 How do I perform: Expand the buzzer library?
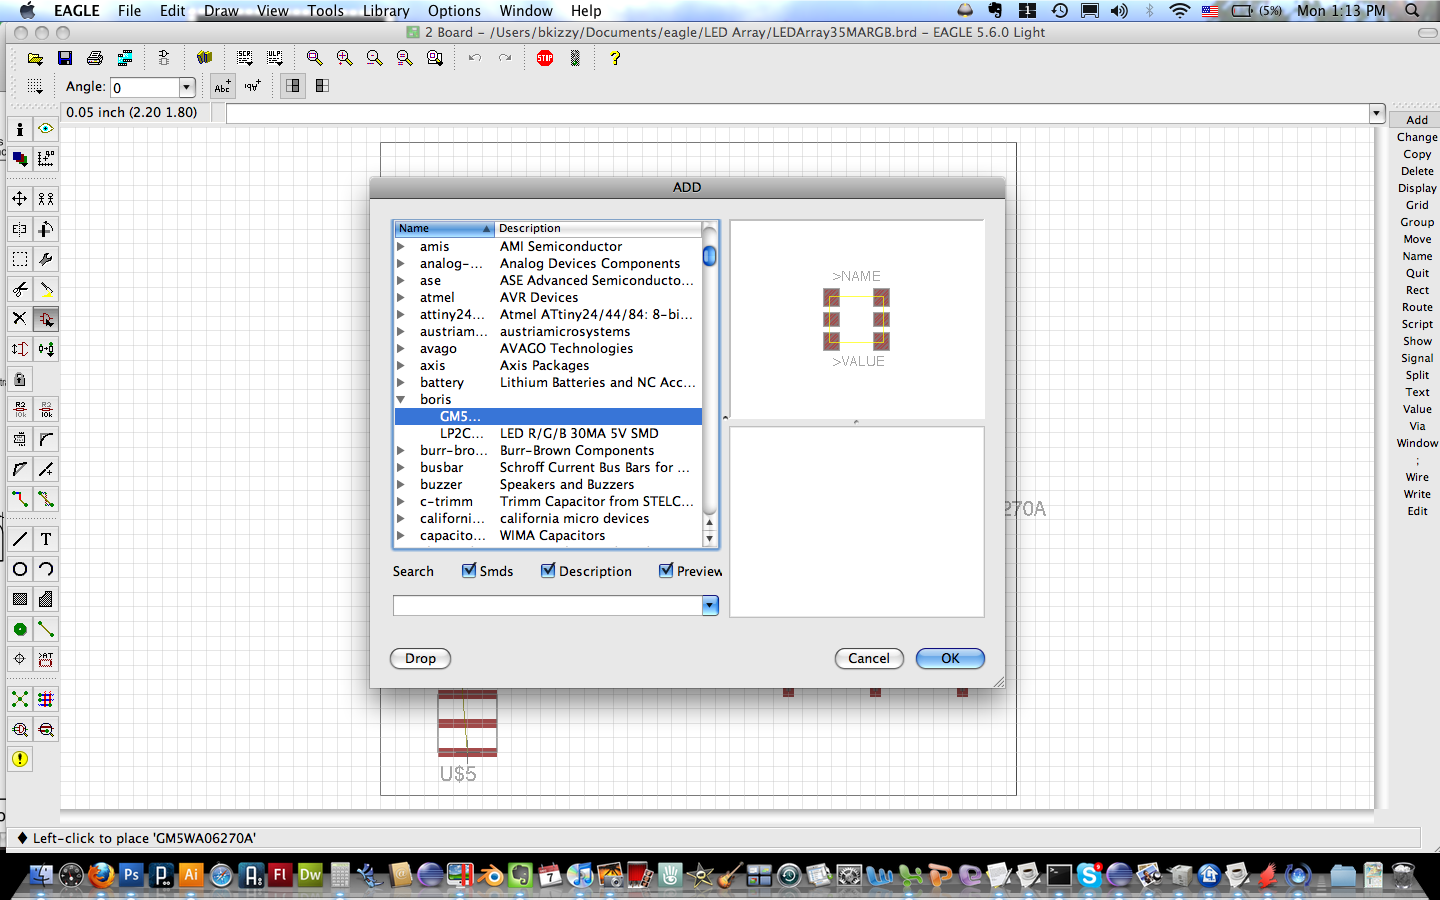click(401, 484)
